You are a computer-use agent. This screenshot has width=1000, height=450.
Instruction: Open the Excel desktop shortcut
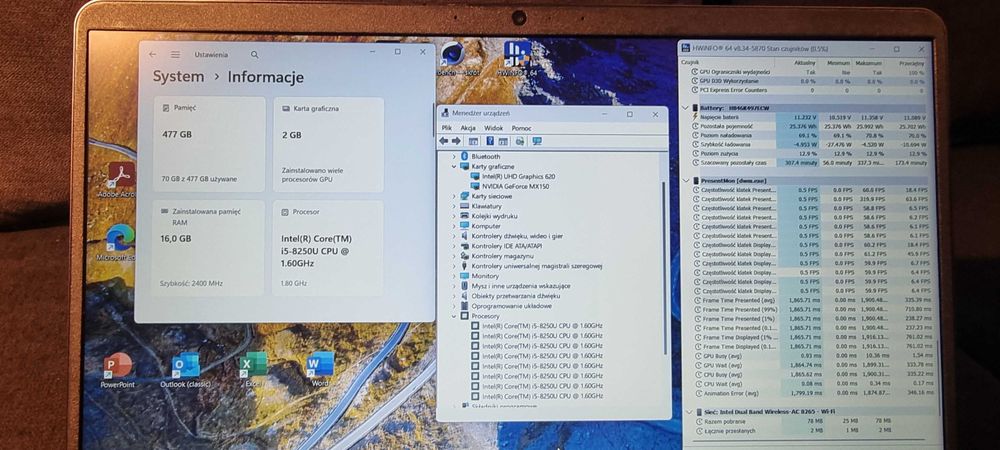click(x=253, y=370)
